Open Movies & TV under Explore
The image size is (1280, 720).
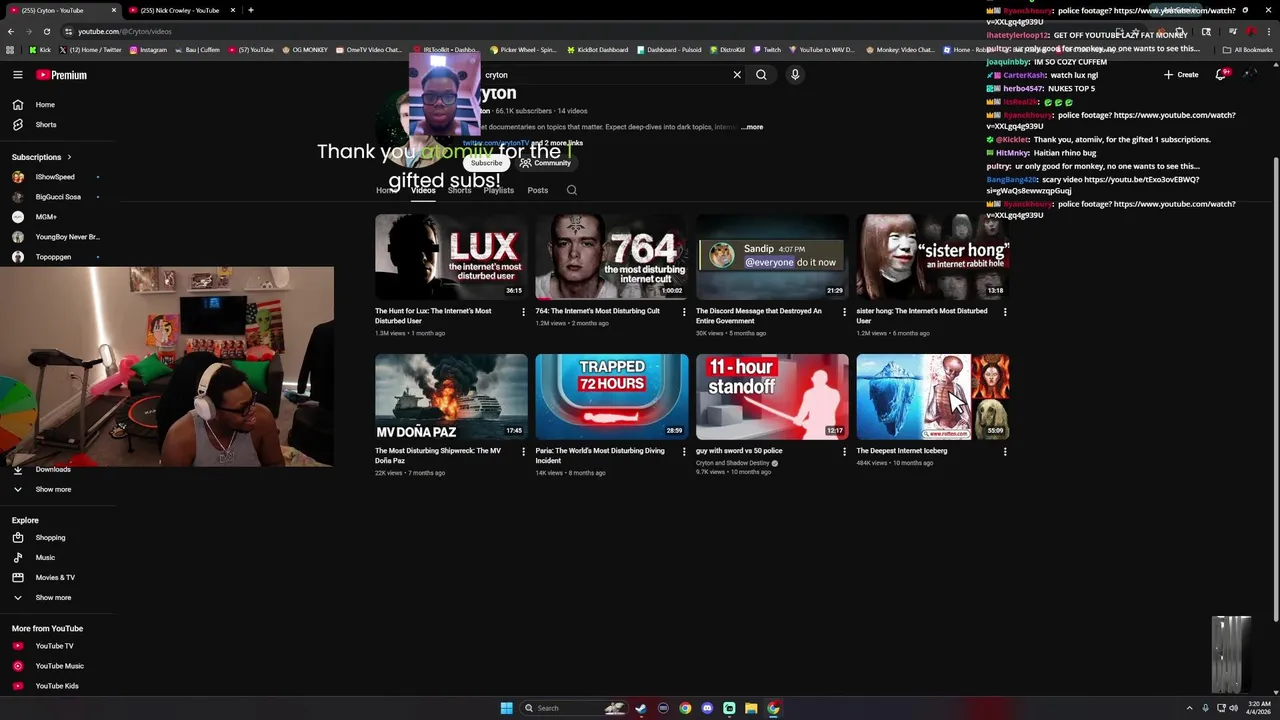pos(55,578)
